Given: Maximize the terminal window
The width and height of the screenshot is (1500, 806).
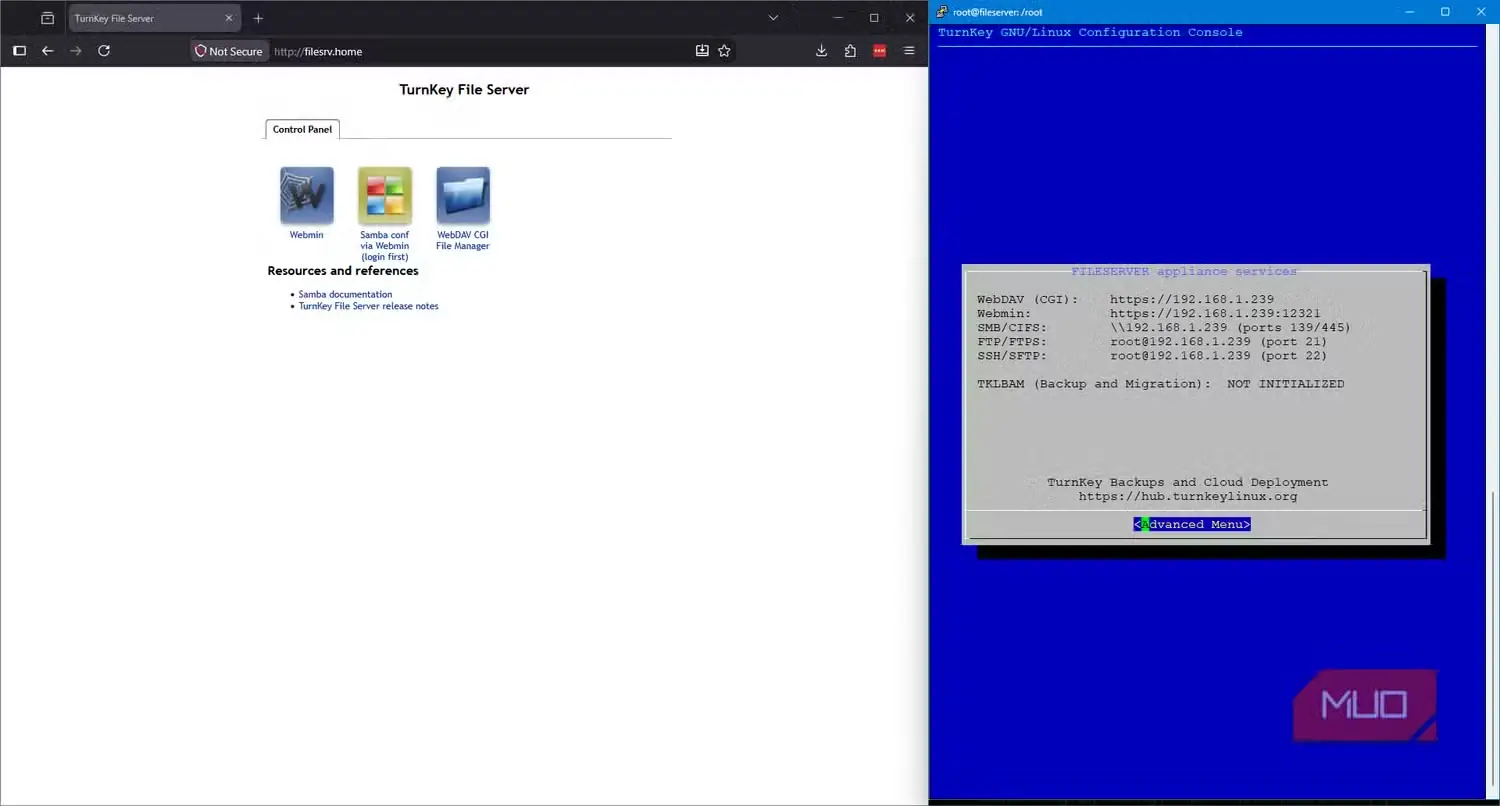Looking at the screenshot, I should click(x=1445, y=11).
